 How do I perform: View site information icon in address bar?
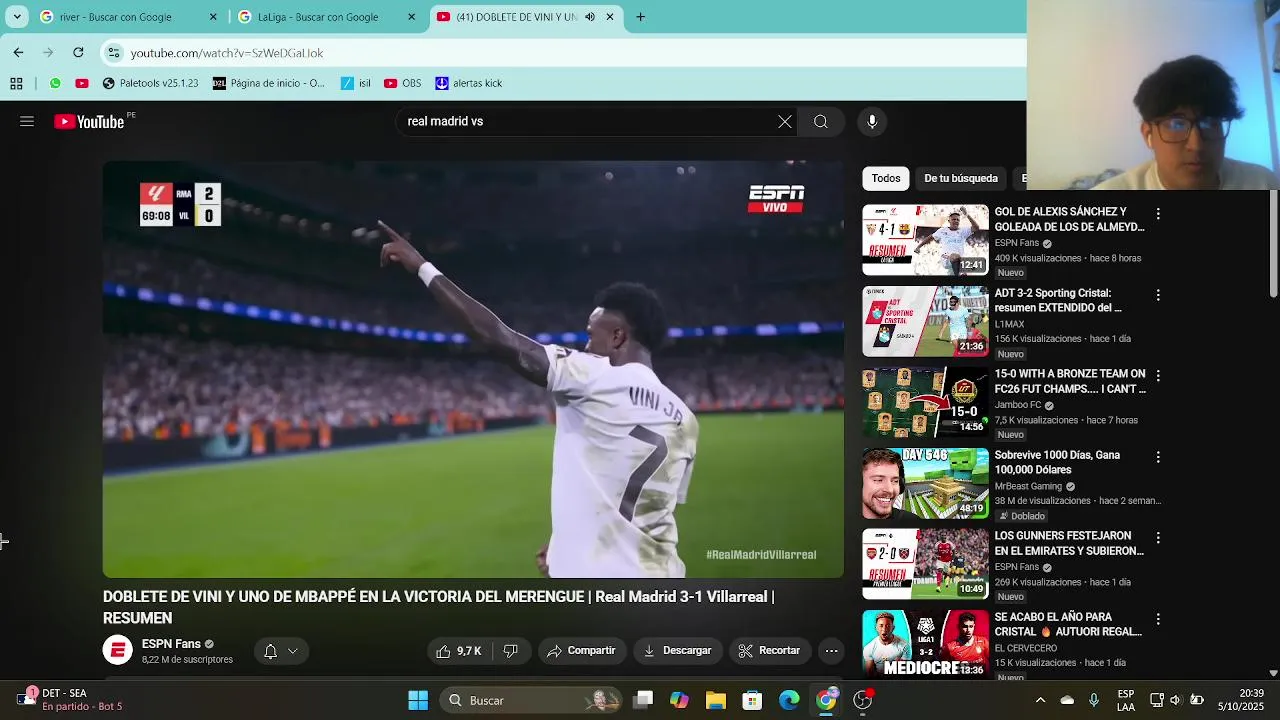point(114,53)
